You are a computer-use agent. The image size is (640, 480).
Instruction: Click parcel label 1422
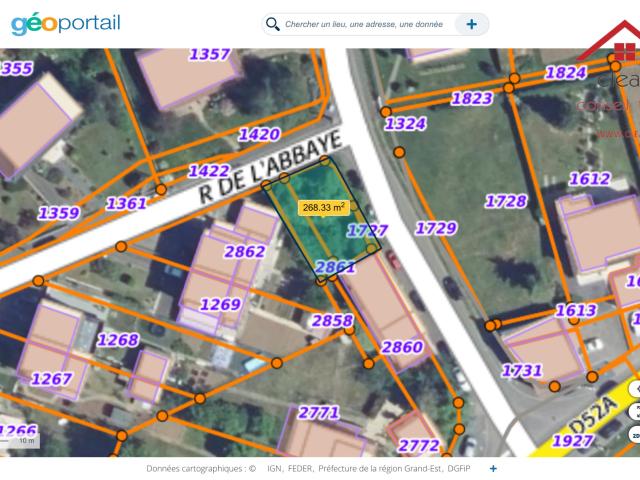[209, 171]
